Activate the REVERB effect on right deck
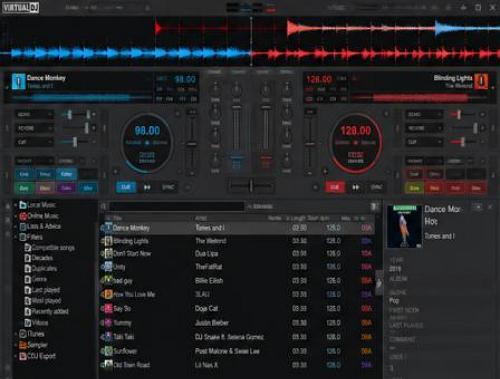 click(482, 128)
